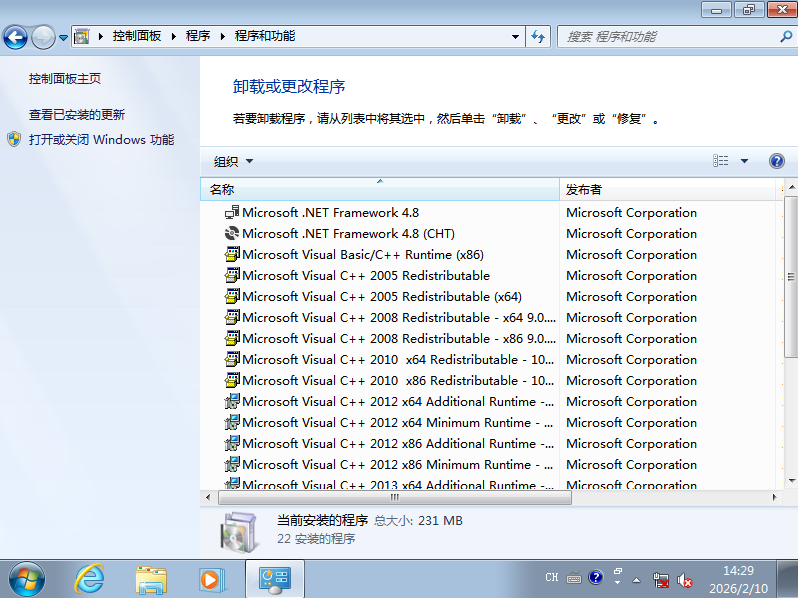Open 控制面板主页 link

tap(65, 78)
